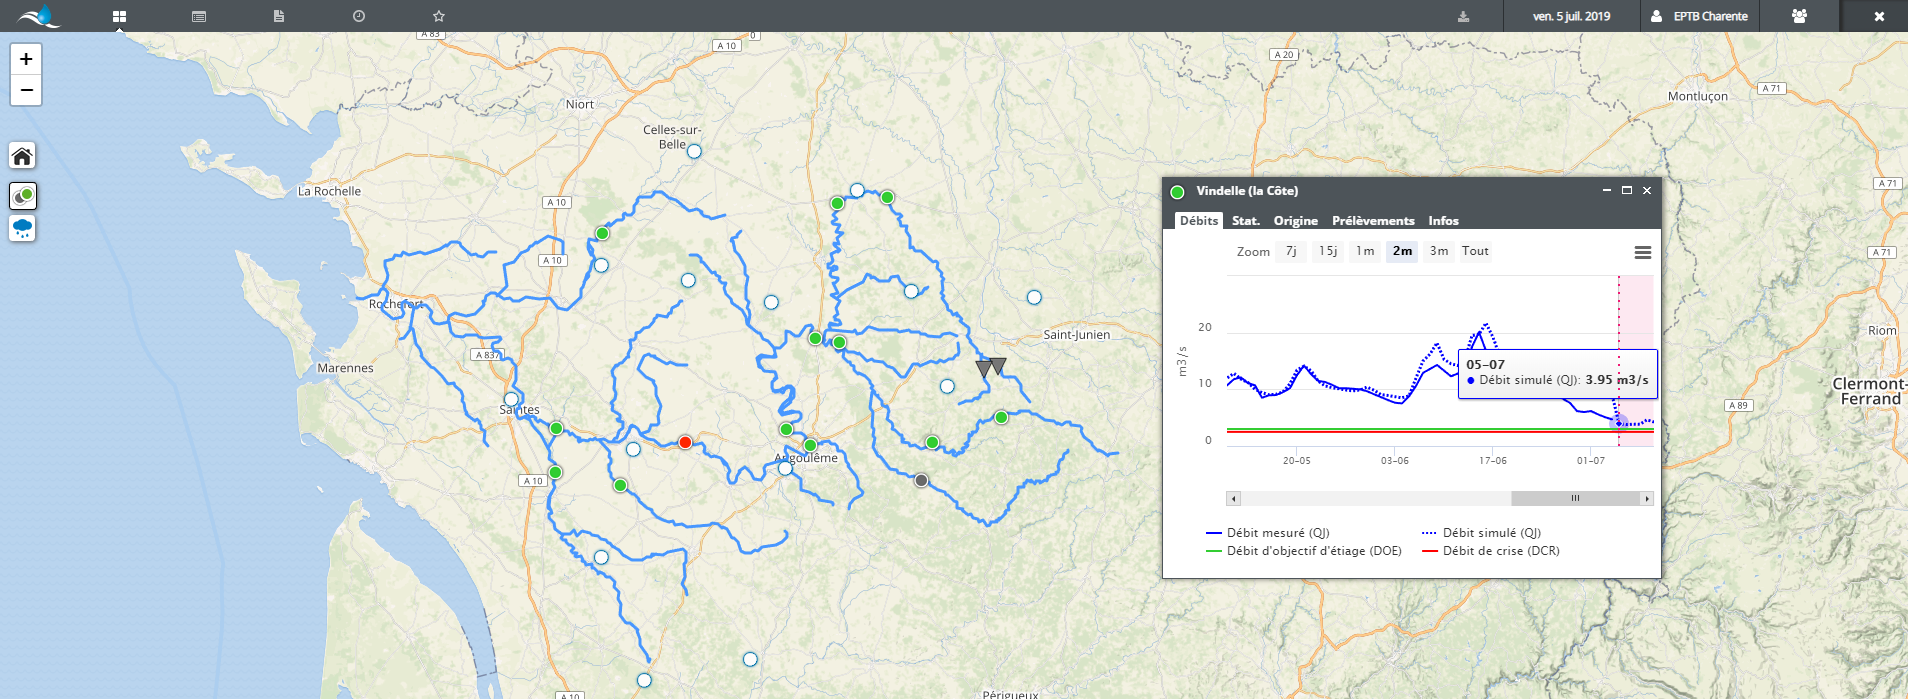Open the document report icon

click(x=279, y=16)
